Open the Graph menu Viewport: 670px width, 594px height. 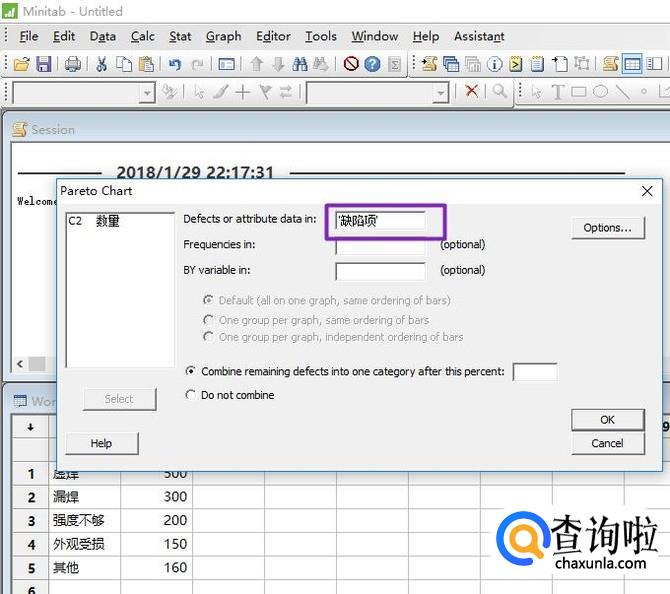(223, 36)
